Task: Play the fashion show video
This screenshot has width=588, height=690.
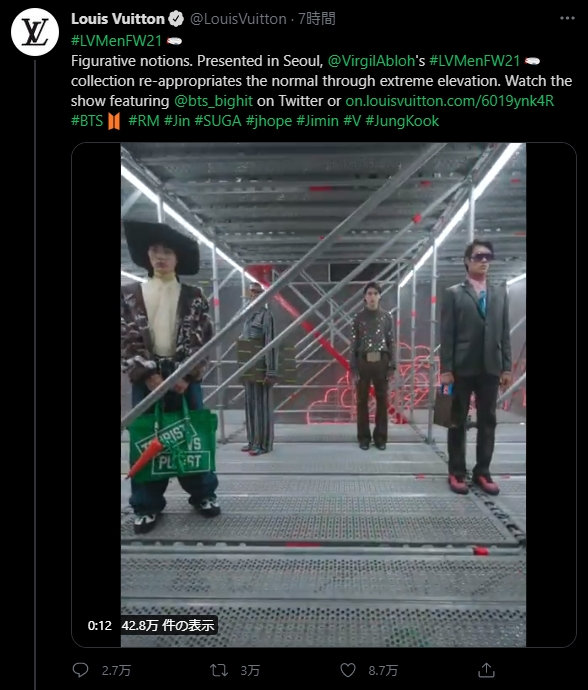Action: coord(323,394)
